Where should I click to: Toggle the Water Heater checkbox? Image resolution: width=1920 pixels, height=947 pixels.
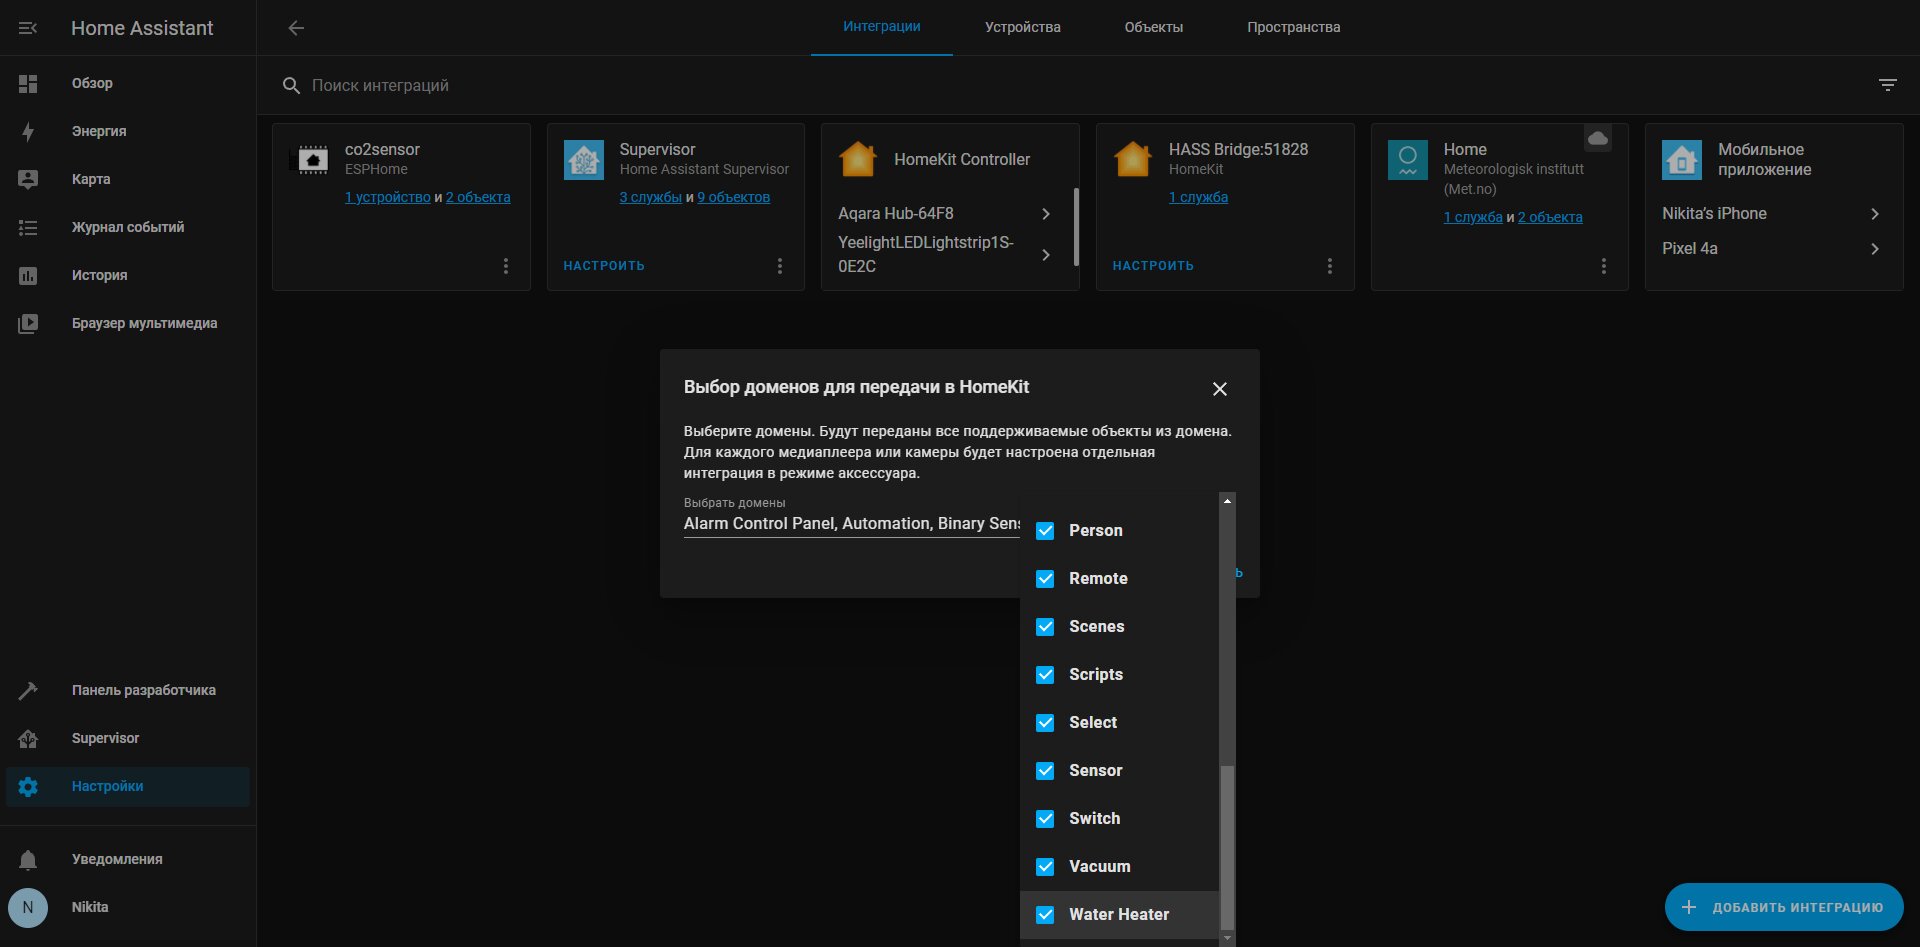[1045, 915]
